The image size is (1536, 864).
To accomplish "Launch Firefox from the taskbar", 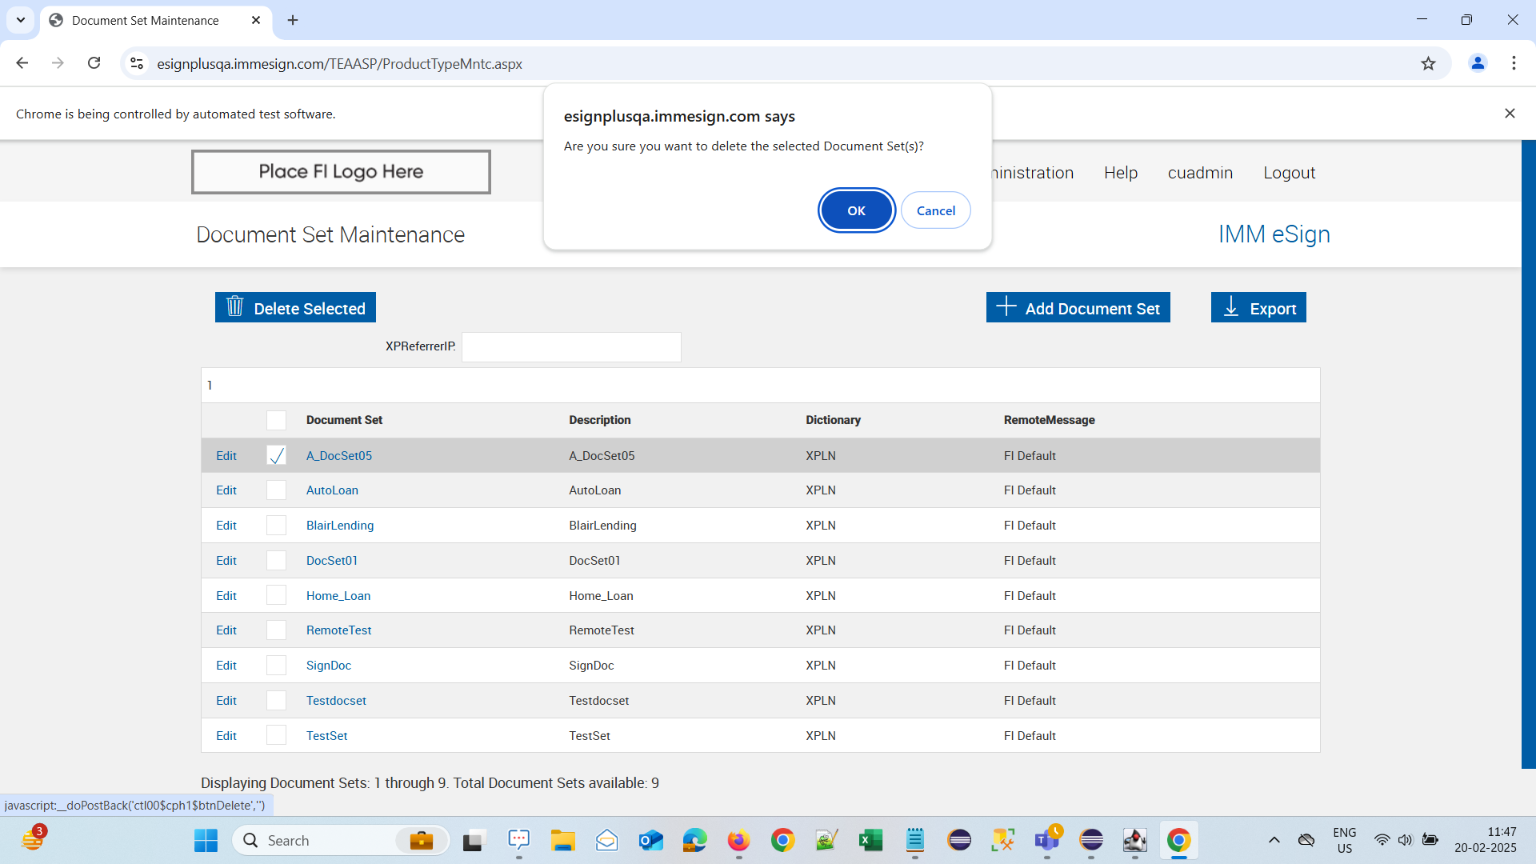I will tap(739, 840).
